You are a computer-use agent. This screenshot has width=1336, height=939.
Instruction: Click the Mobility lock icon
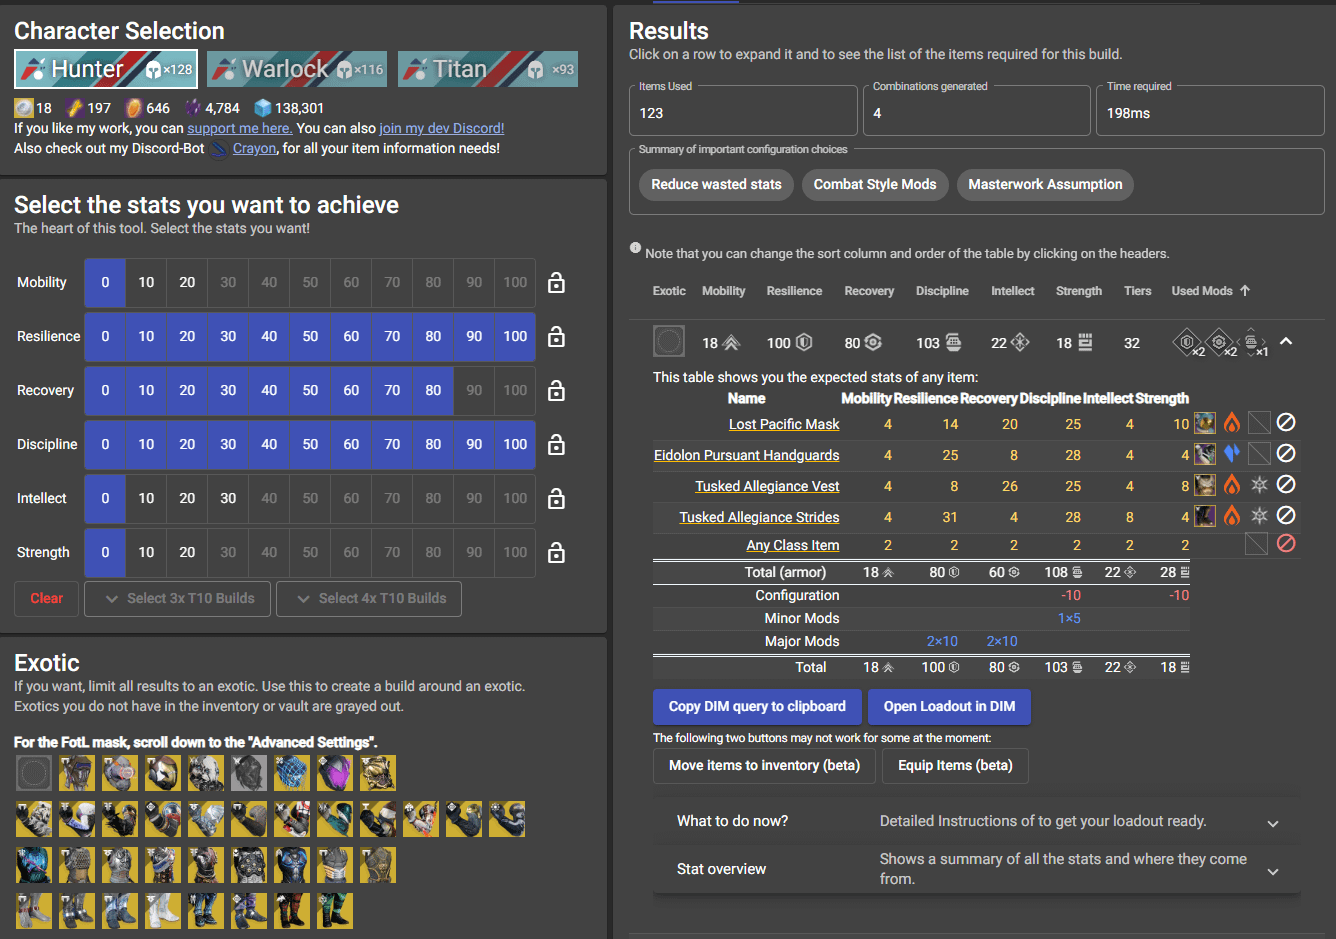[x=555, y=283]
